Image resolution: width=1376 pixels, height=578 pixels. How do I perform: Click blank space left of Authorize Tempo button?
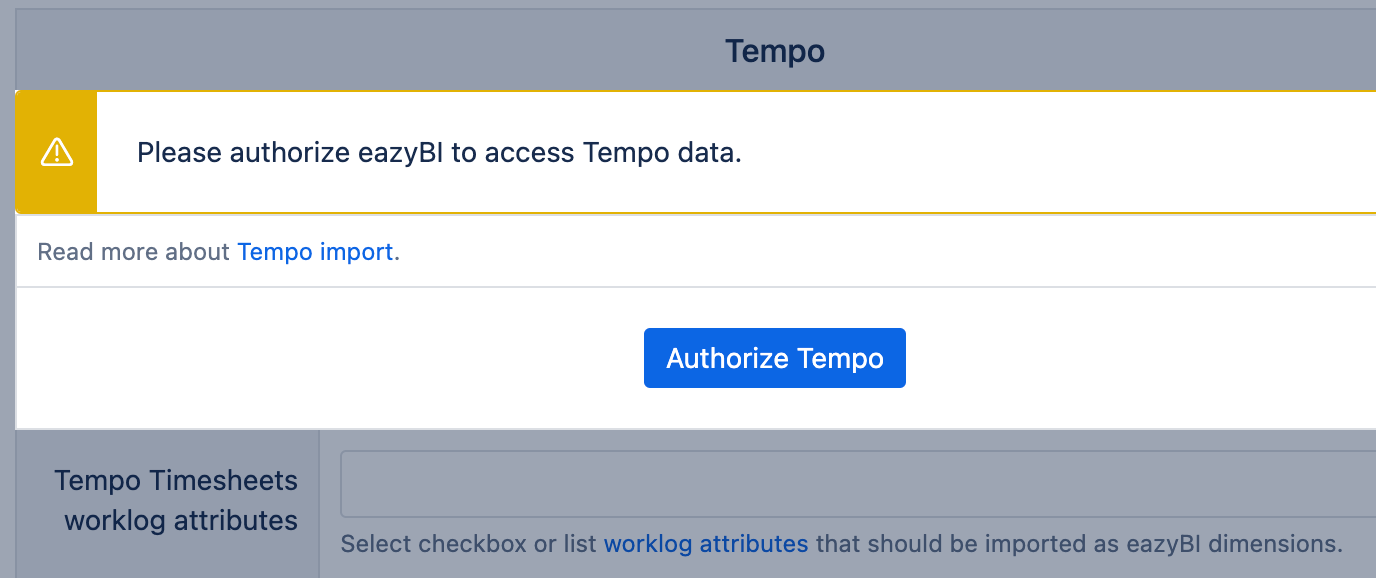tap(330, 358)
